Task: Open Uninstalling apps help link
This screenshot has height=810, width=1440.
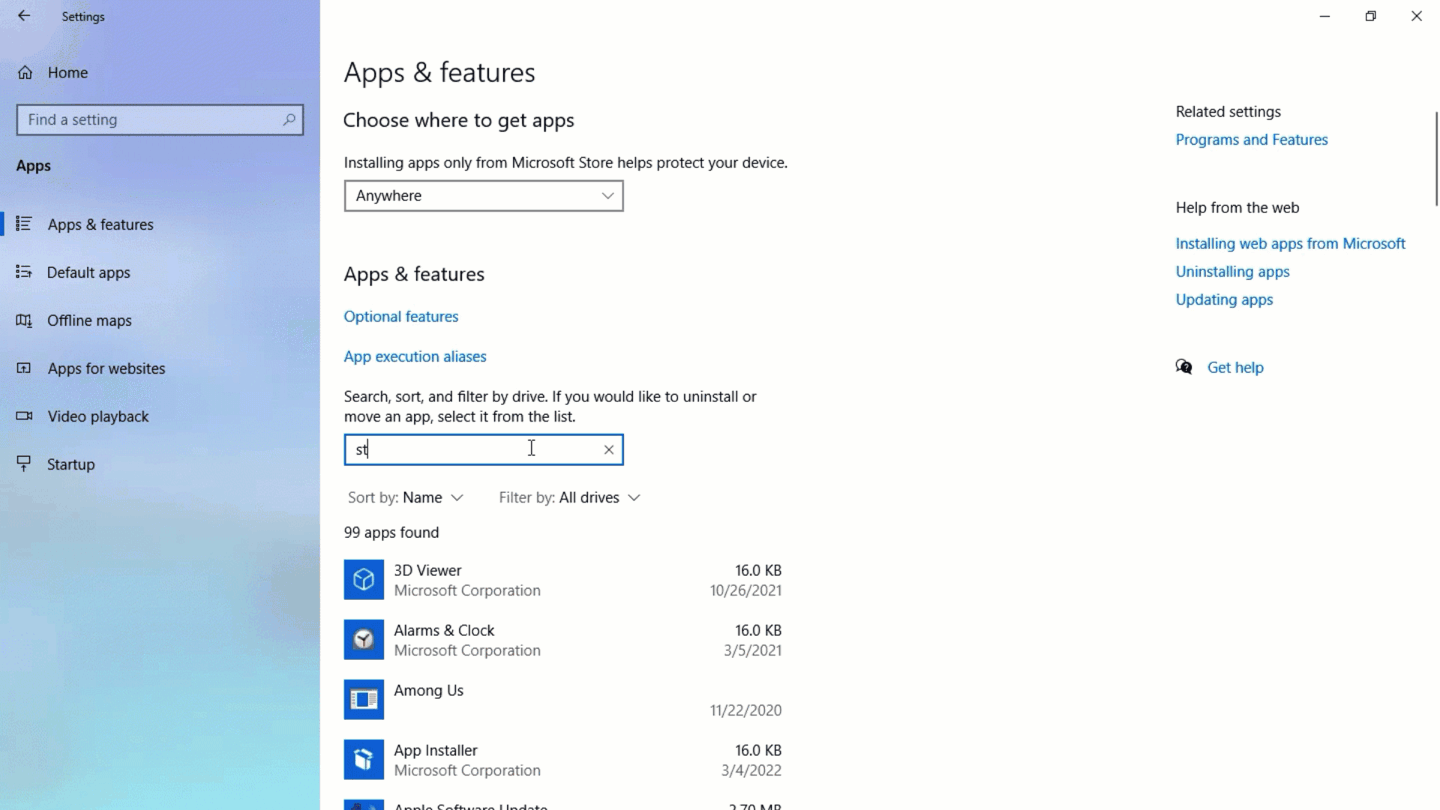Action: coord(1233,271)
